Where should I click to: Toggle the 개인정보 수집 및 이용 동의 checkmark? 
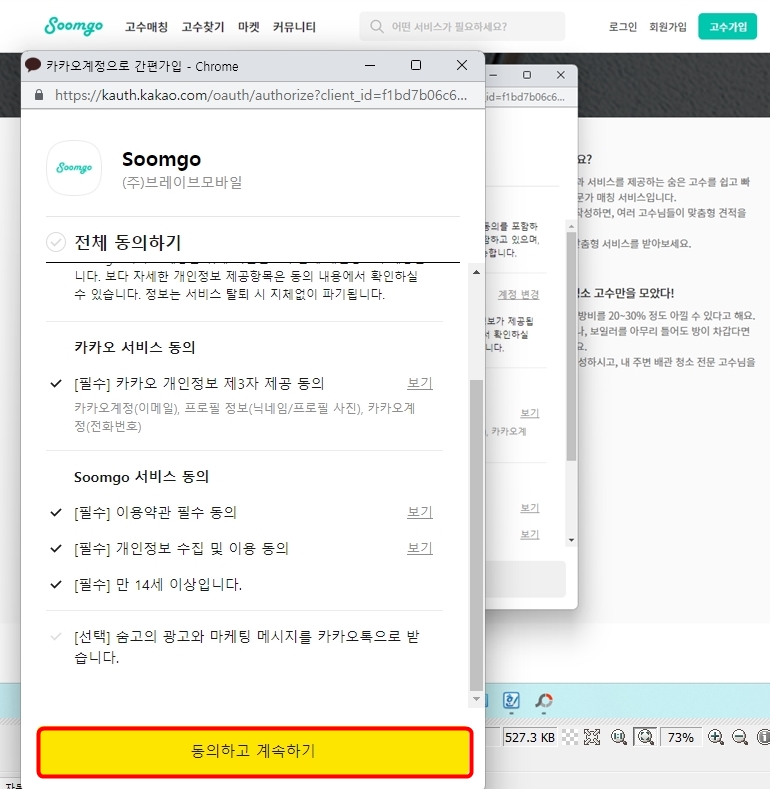click(x=56, y=548)
